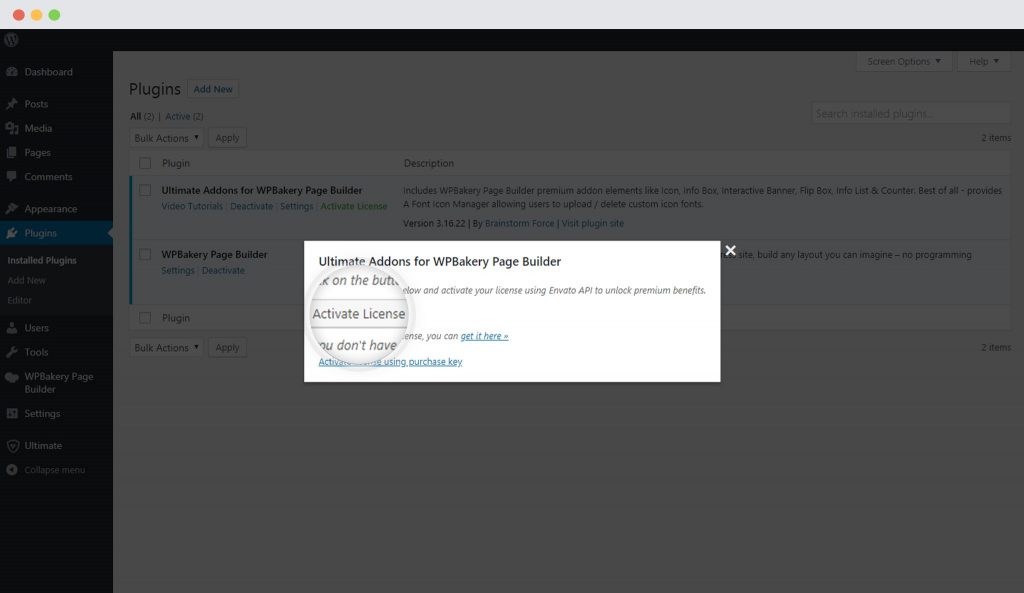
Task: Deactivate the Ultimate Addons plugin
Action: pos(251,206)
